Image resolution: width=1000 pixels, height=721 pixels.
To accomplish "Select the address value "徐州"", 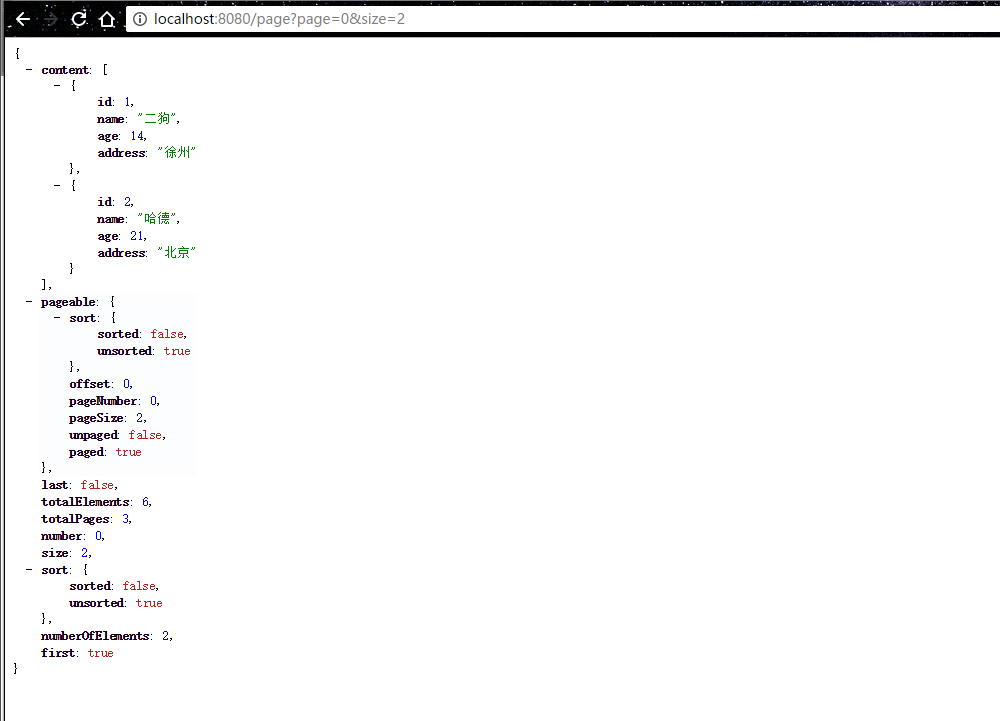I will 177,152.
